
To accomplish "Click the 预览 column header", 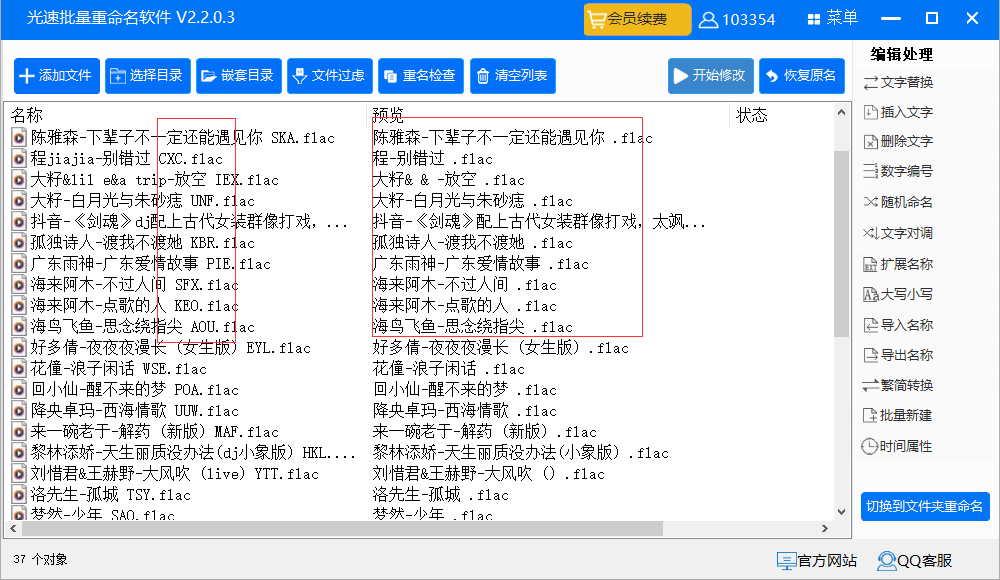I will (388, 115).
